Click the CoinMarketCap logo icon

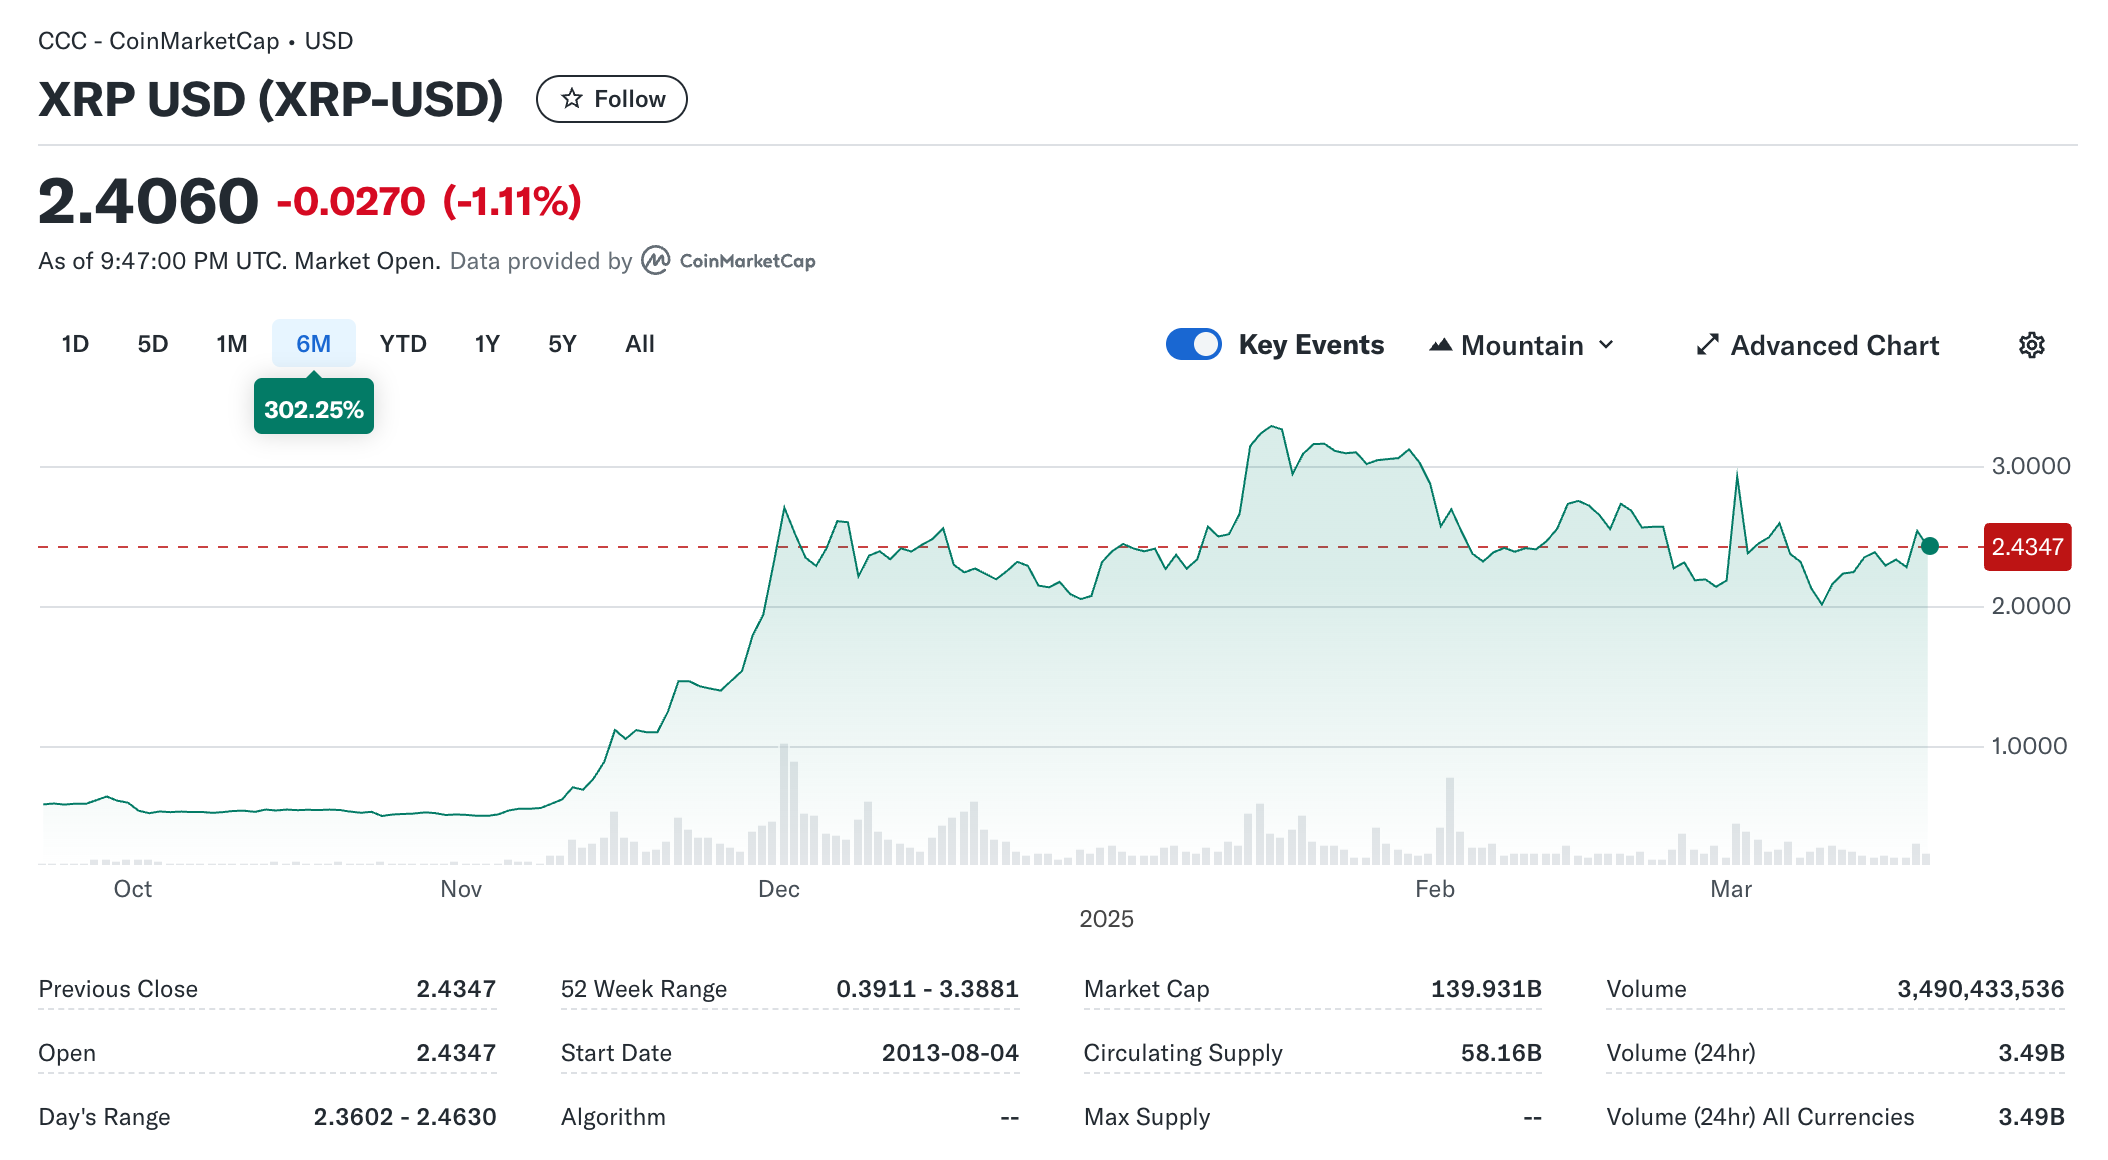point(656,260)
